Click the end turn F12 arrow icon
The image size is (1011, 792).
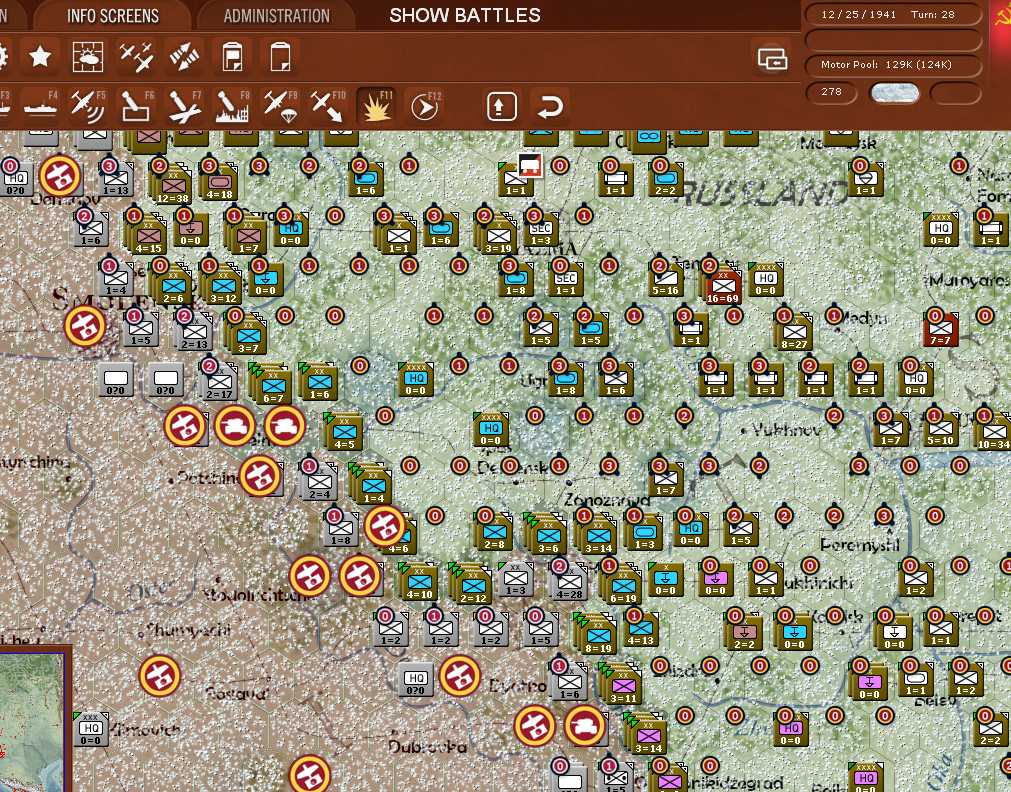[x=424, y=105]
